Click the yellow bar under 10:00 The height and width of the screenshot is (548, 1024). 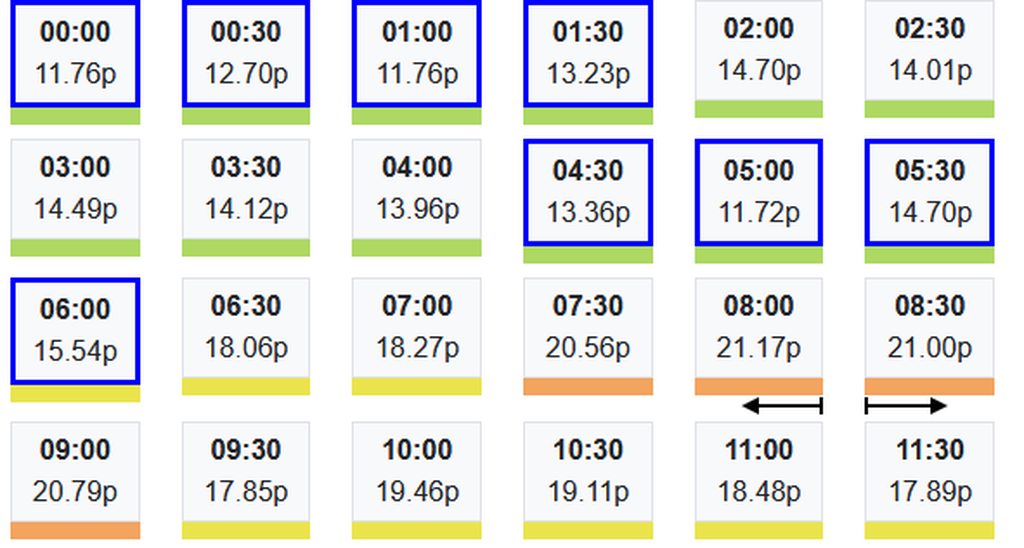click(417, 530)
